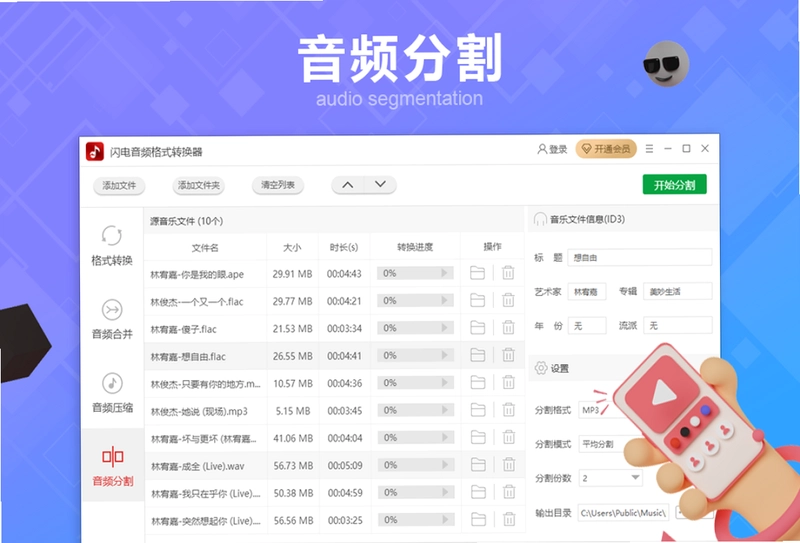Click the 标题 field 想自由
800x543 pixels.
pos(639,258)
